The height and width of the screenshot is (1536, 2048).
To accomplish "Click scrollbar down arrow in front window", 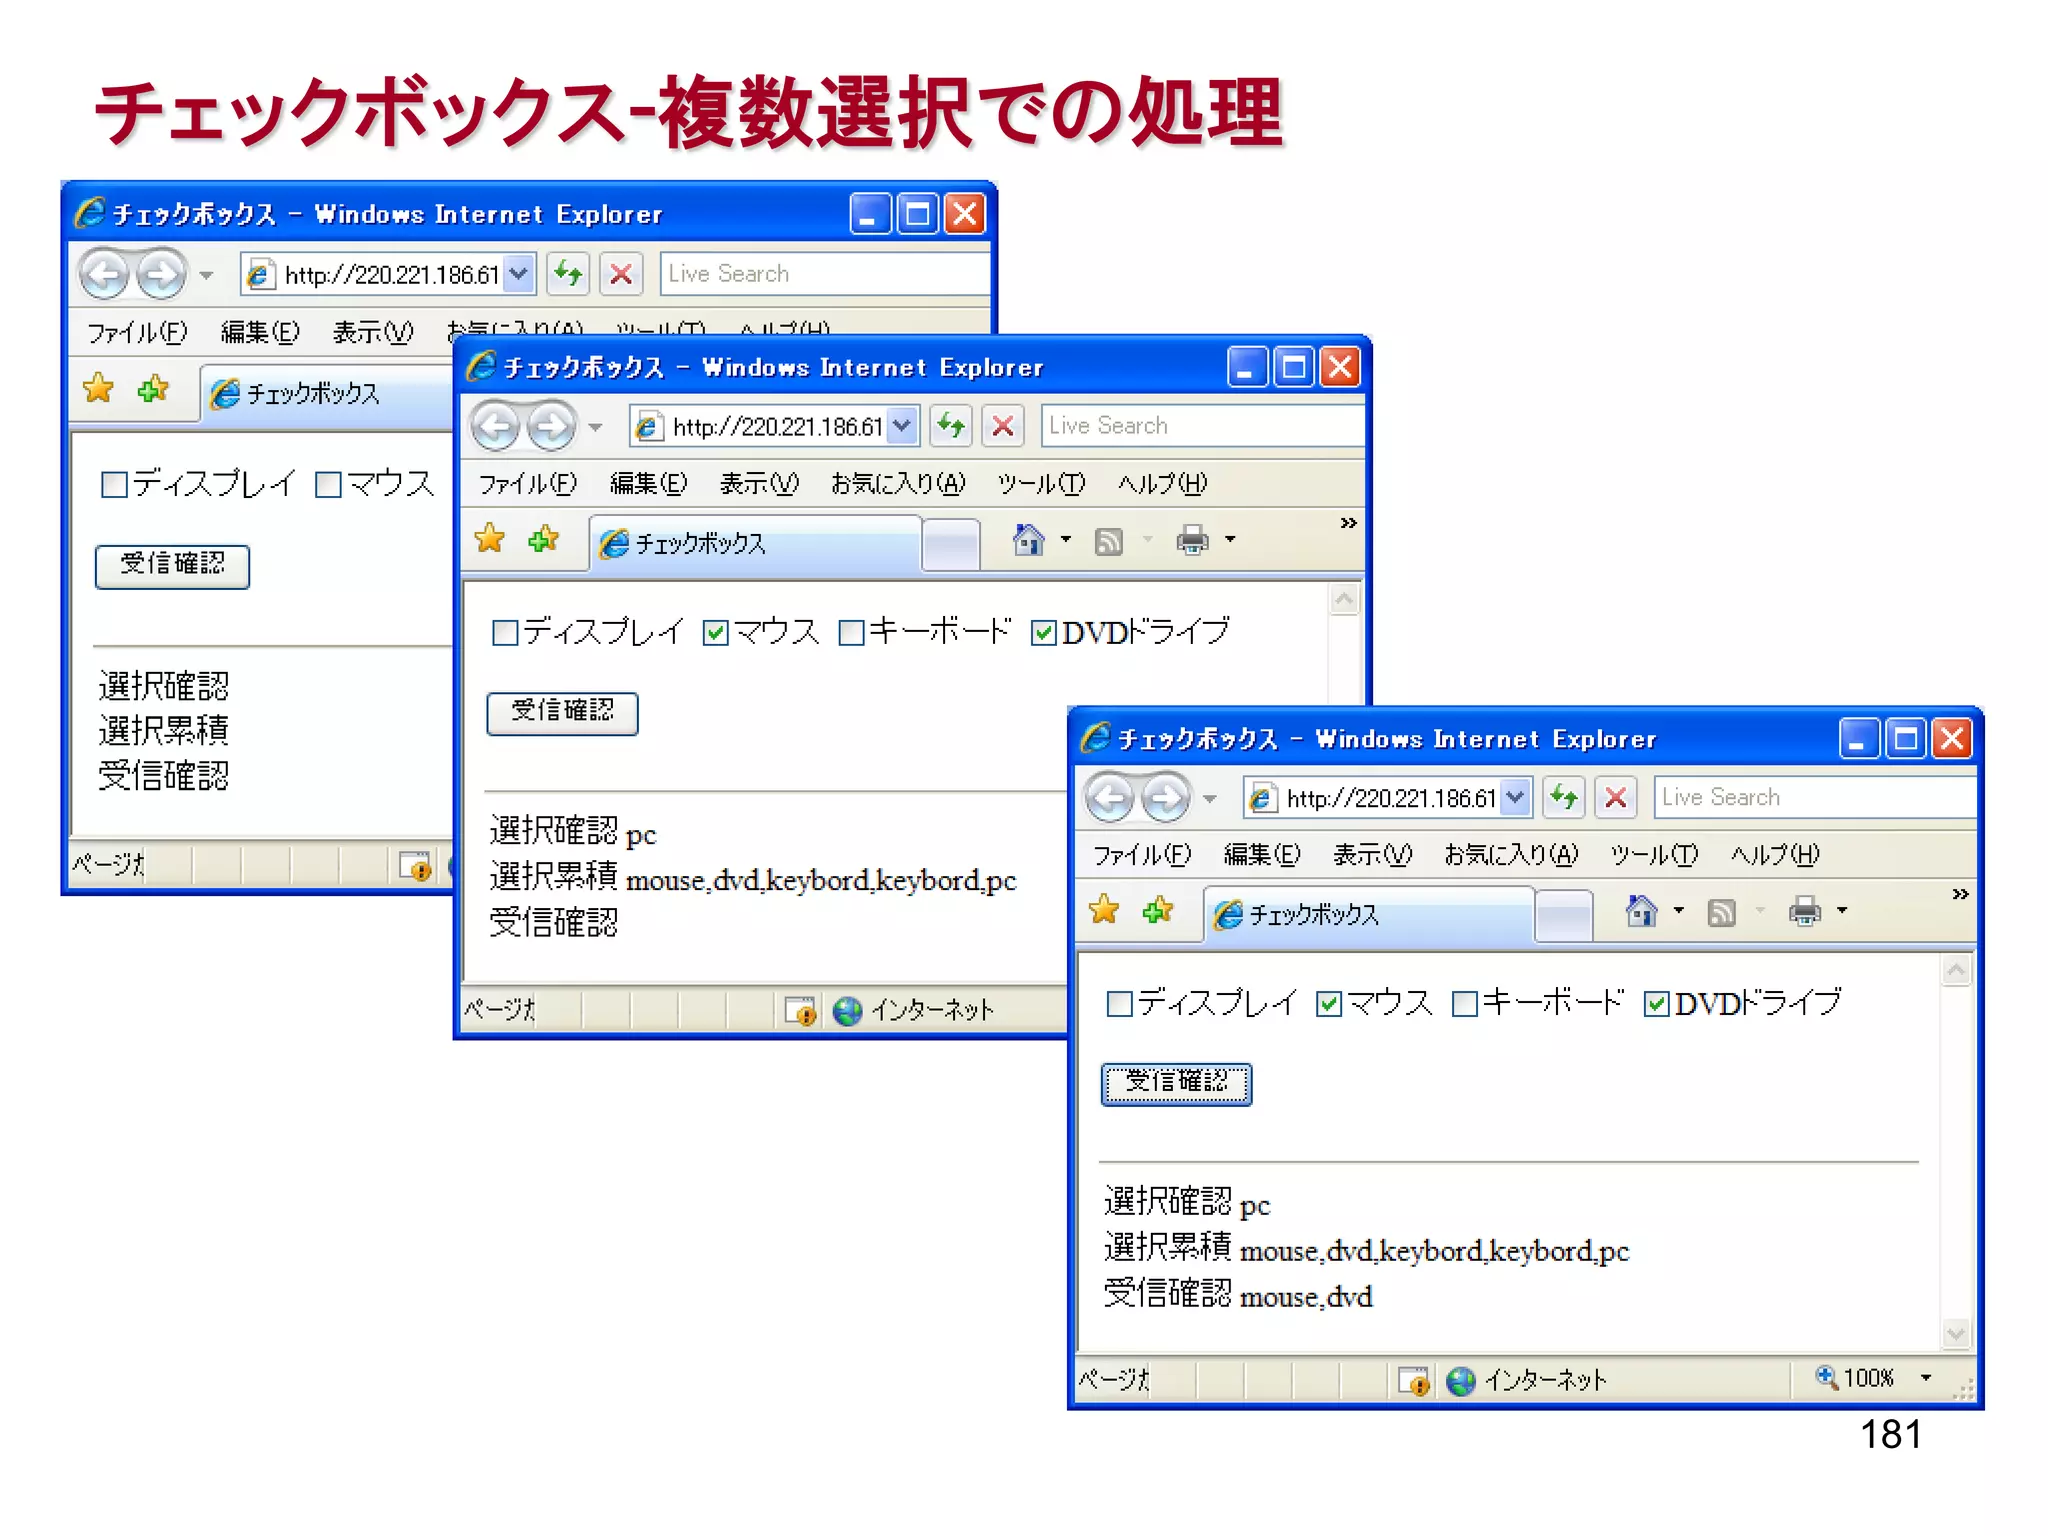I will click(1956, 1333).
